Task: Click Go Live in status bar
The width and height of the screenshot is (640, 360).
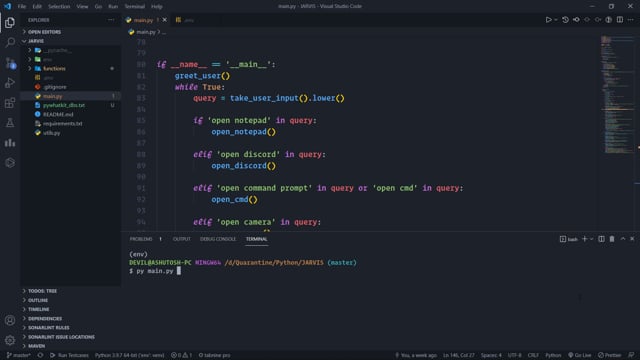Action: point(580,355)
